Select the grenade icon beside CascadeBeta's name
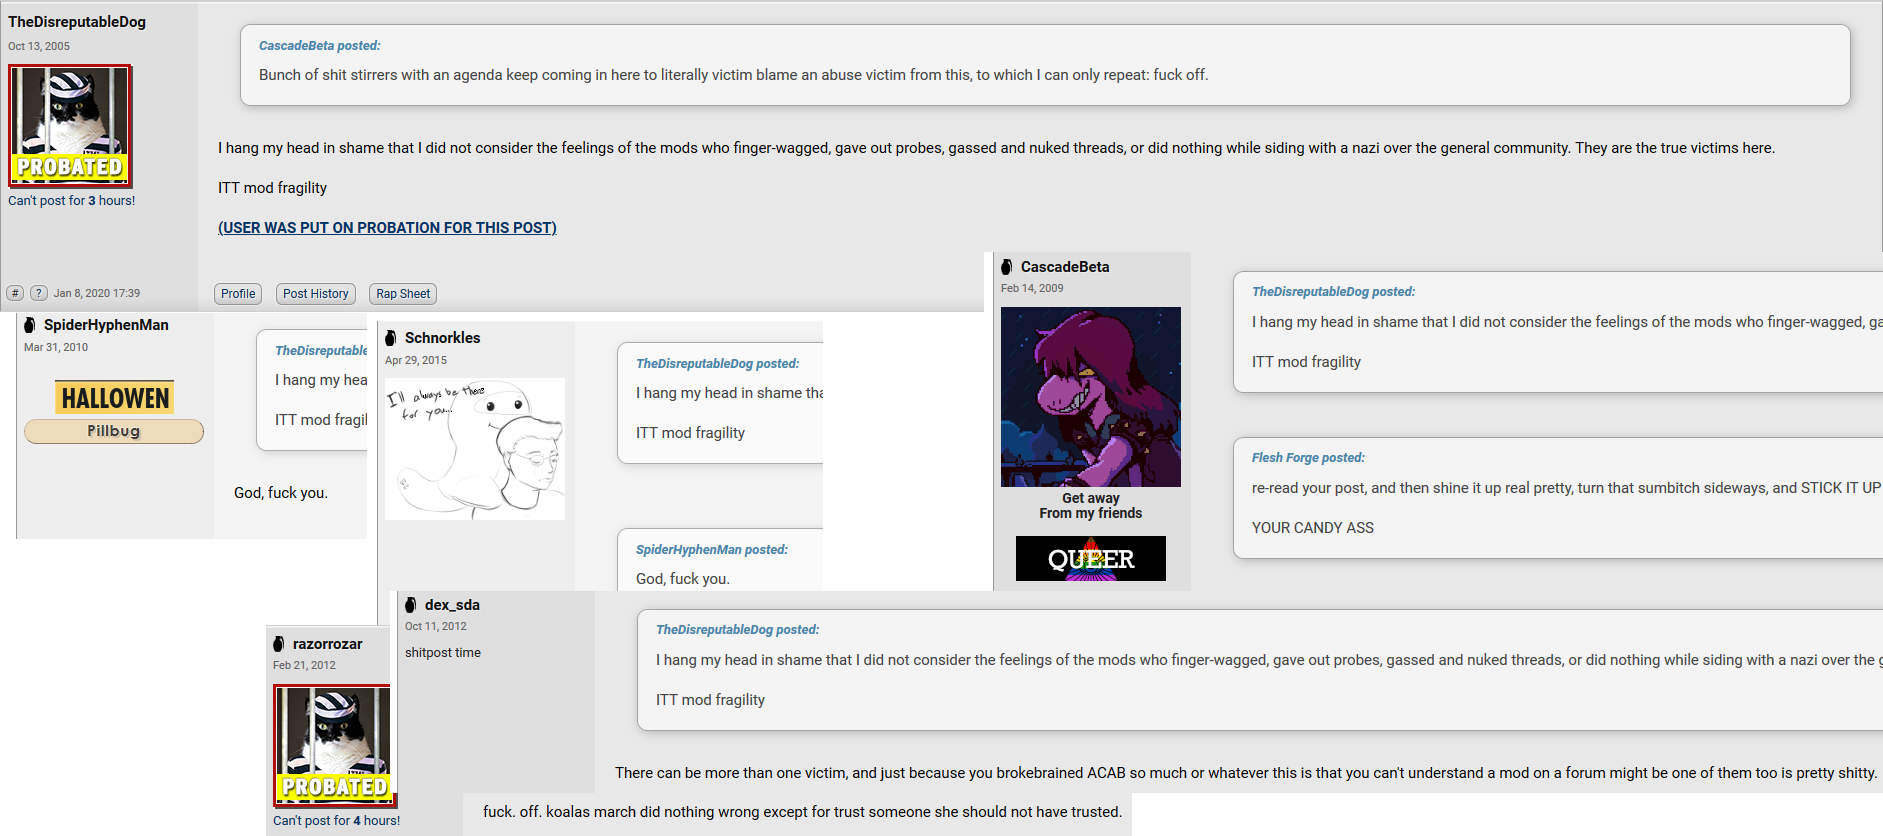Viewport: 1883px width, 836px height. pos(1007,267)
